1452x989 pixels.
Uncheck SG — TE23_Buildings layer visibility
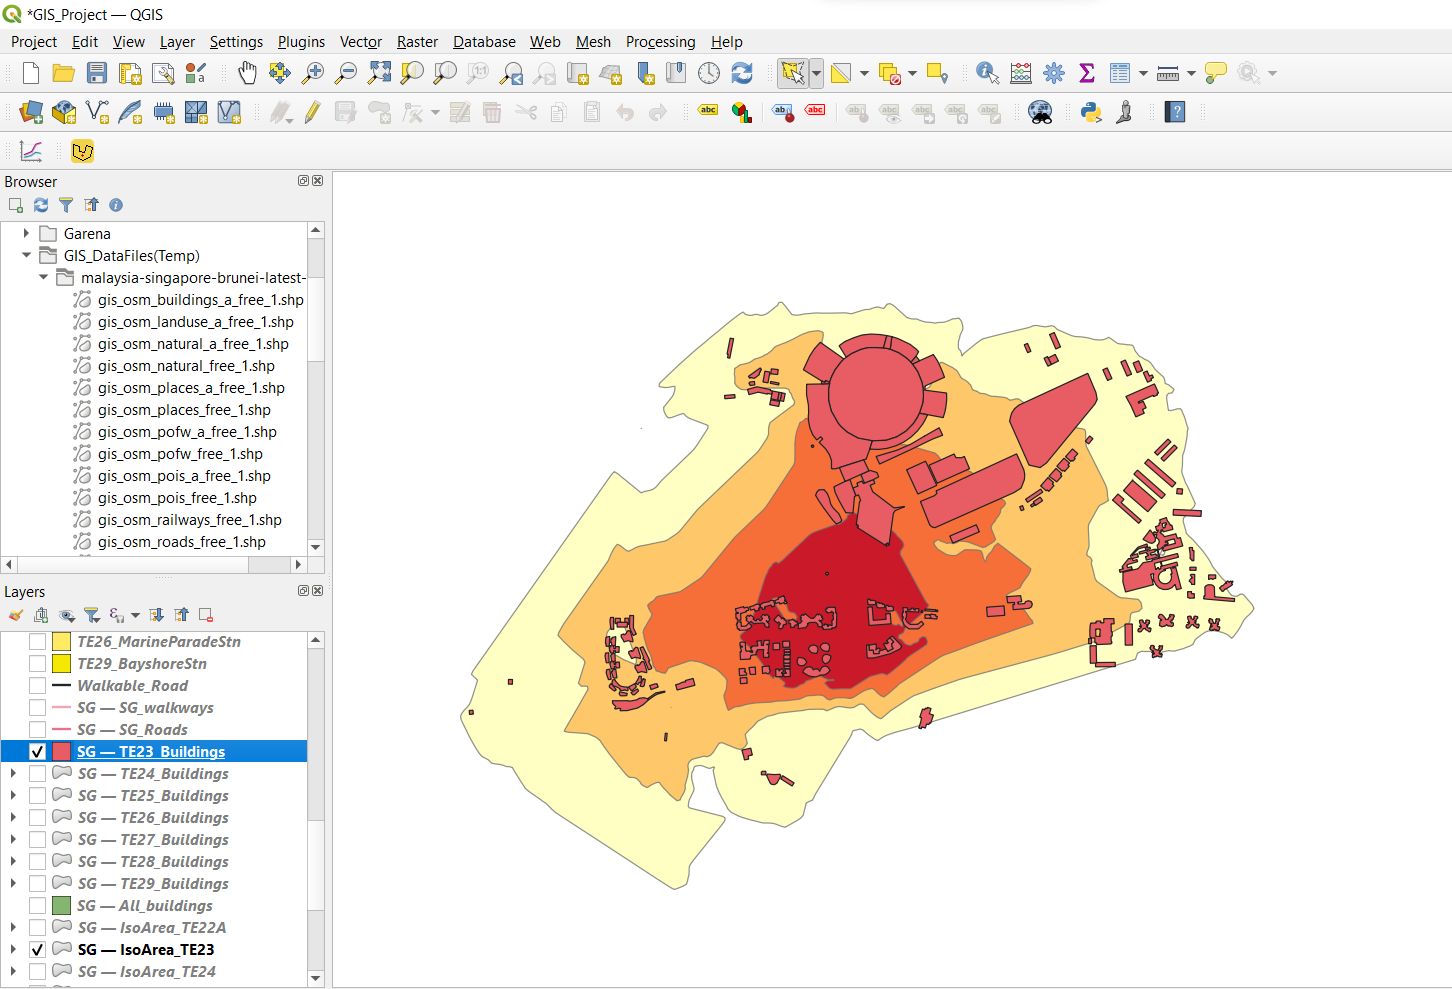(37, 752)
